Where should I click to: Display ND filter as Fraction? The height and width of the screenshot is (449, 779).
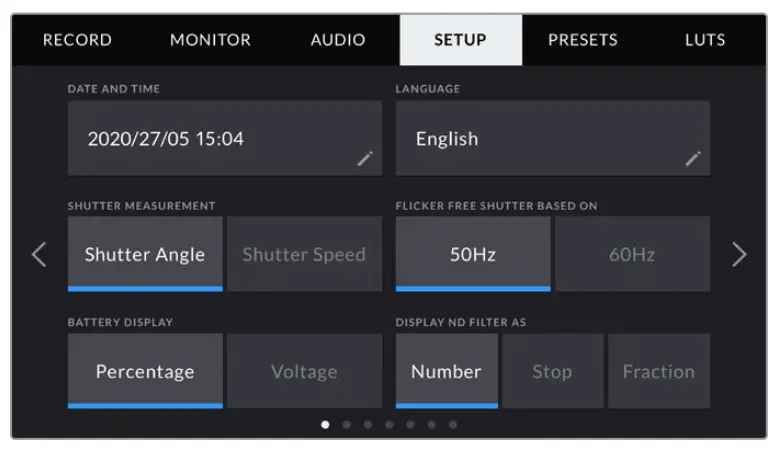pyautogui.click(x=658, y=371)
